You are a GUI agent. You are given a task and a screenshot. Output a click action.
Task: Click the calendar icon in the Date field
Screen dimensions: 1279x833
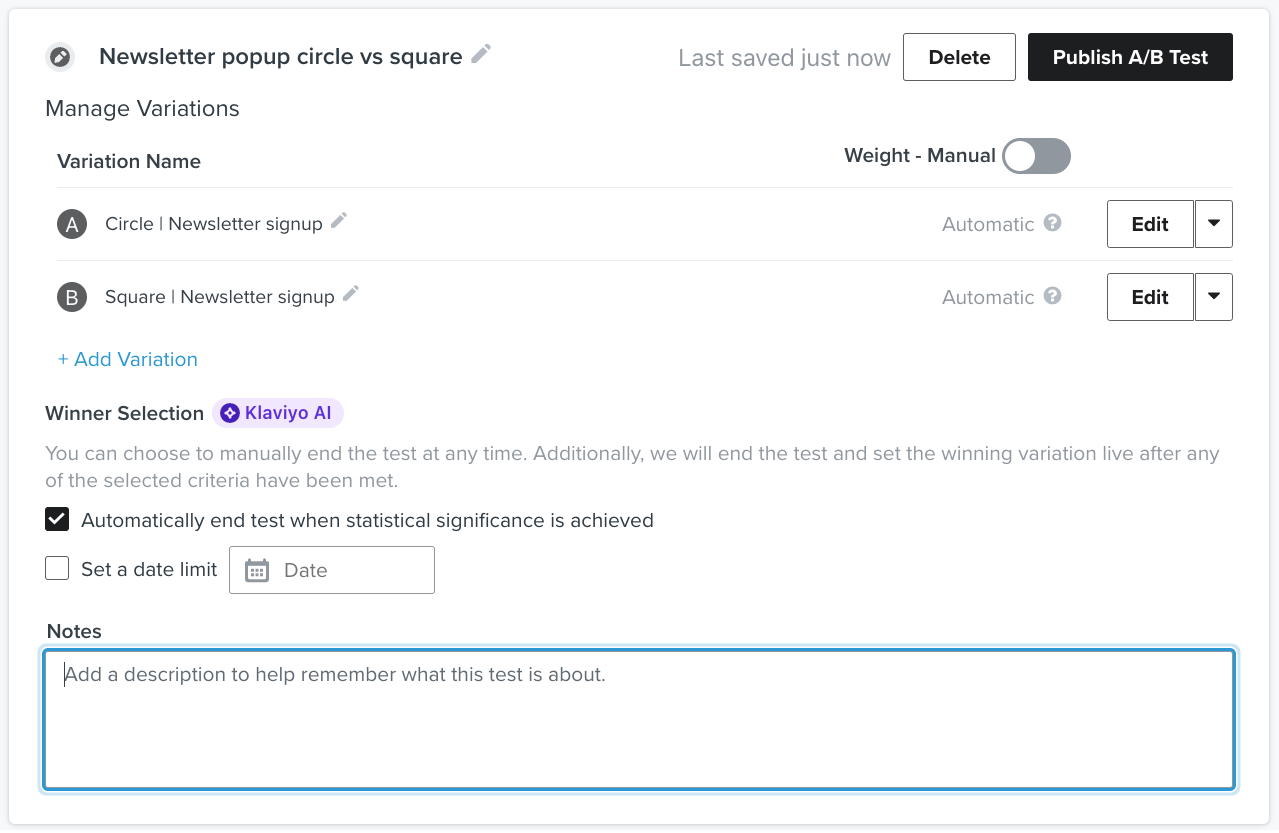pos(257,570)
